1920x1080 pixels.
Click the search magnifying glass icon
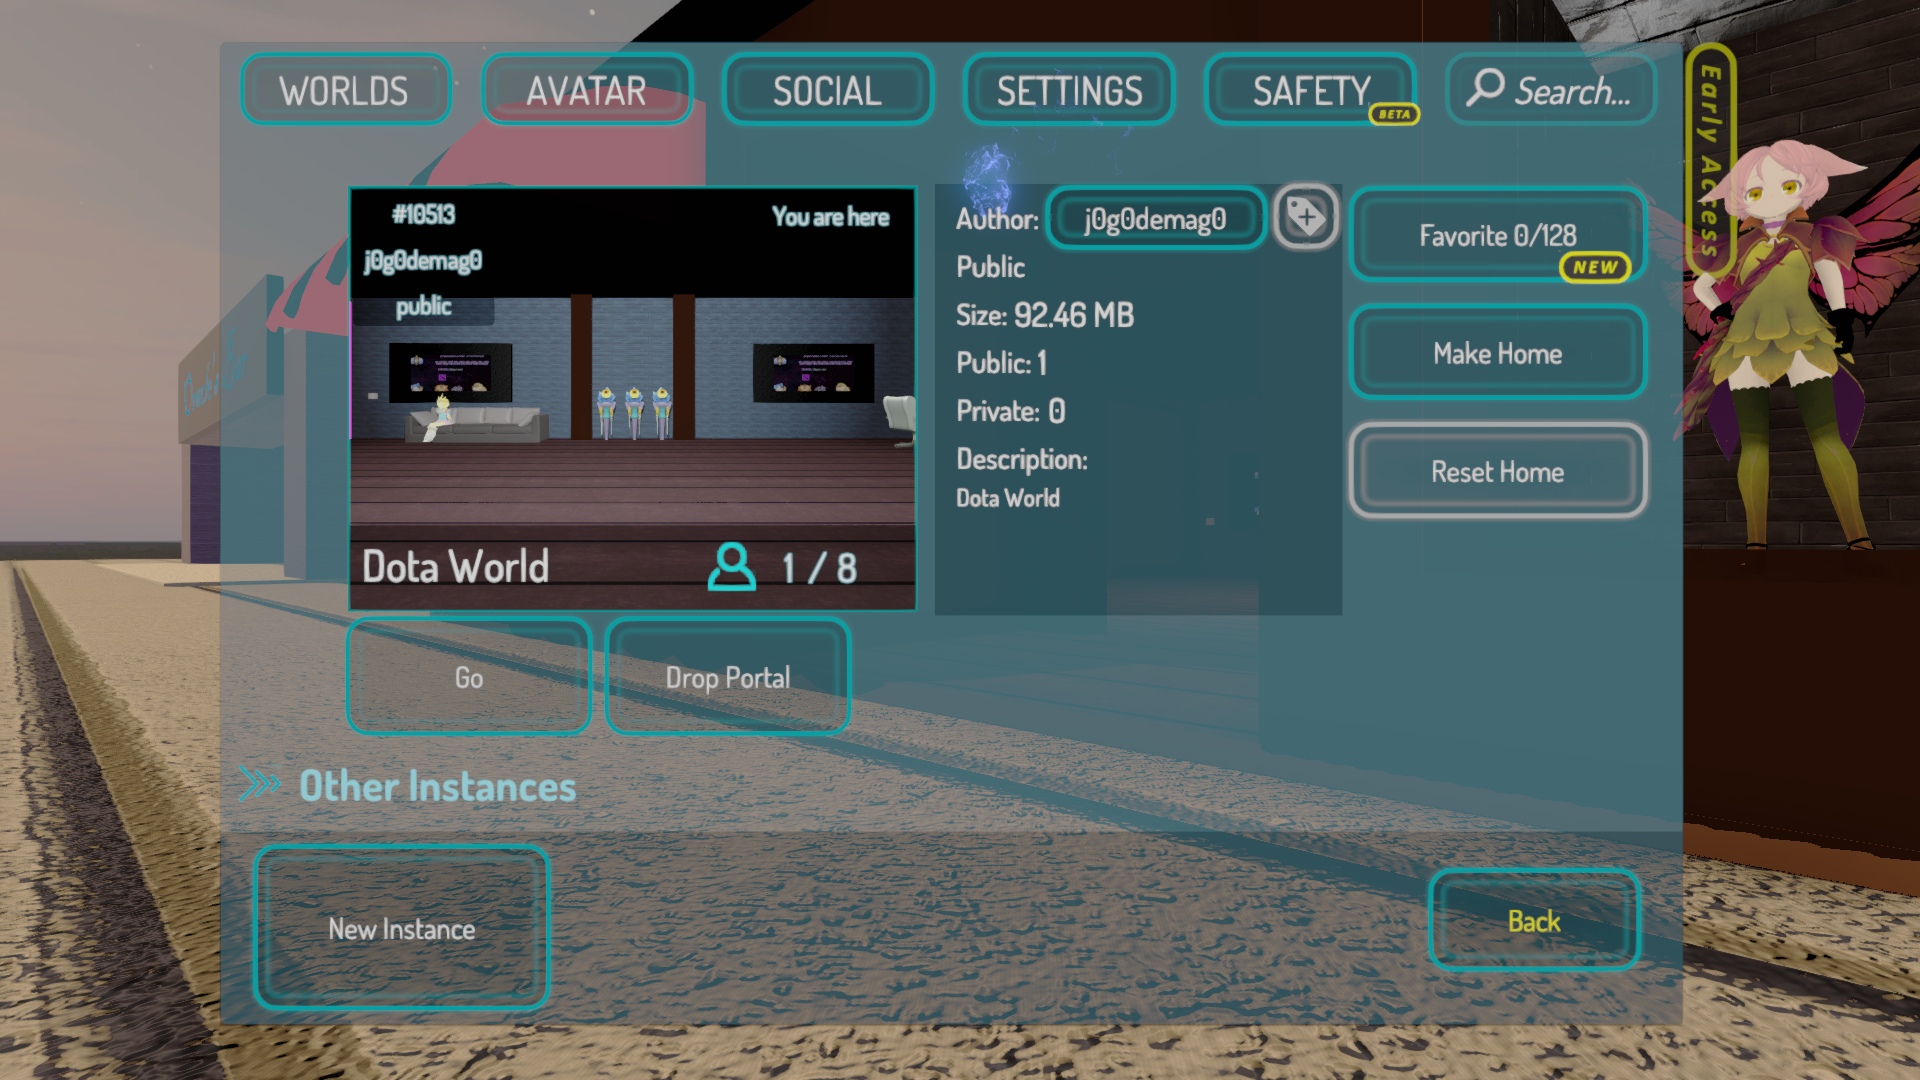tap(1485, 88)
